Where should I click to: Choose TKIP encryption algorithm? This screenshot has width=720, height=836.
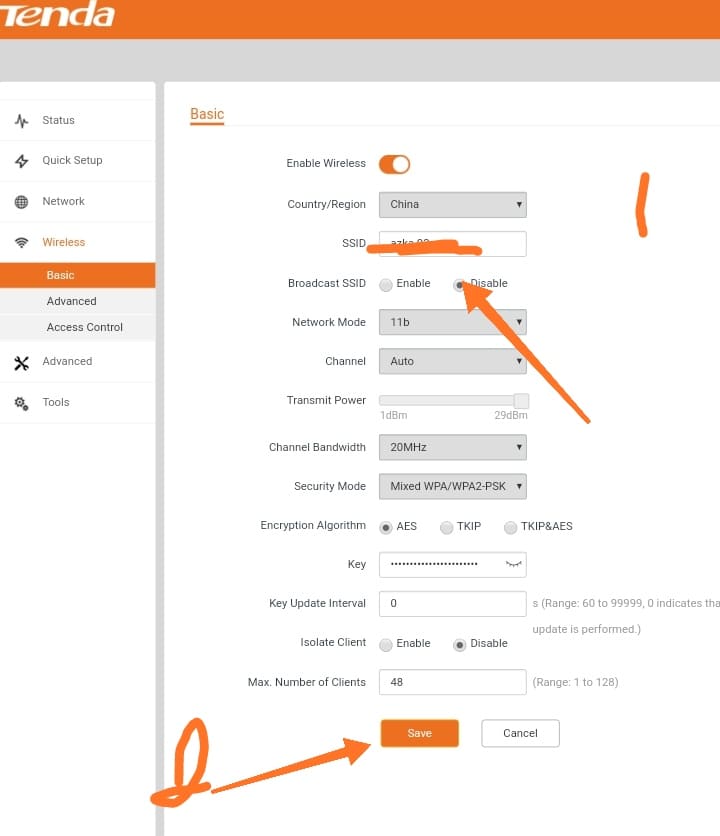[446, 527]
